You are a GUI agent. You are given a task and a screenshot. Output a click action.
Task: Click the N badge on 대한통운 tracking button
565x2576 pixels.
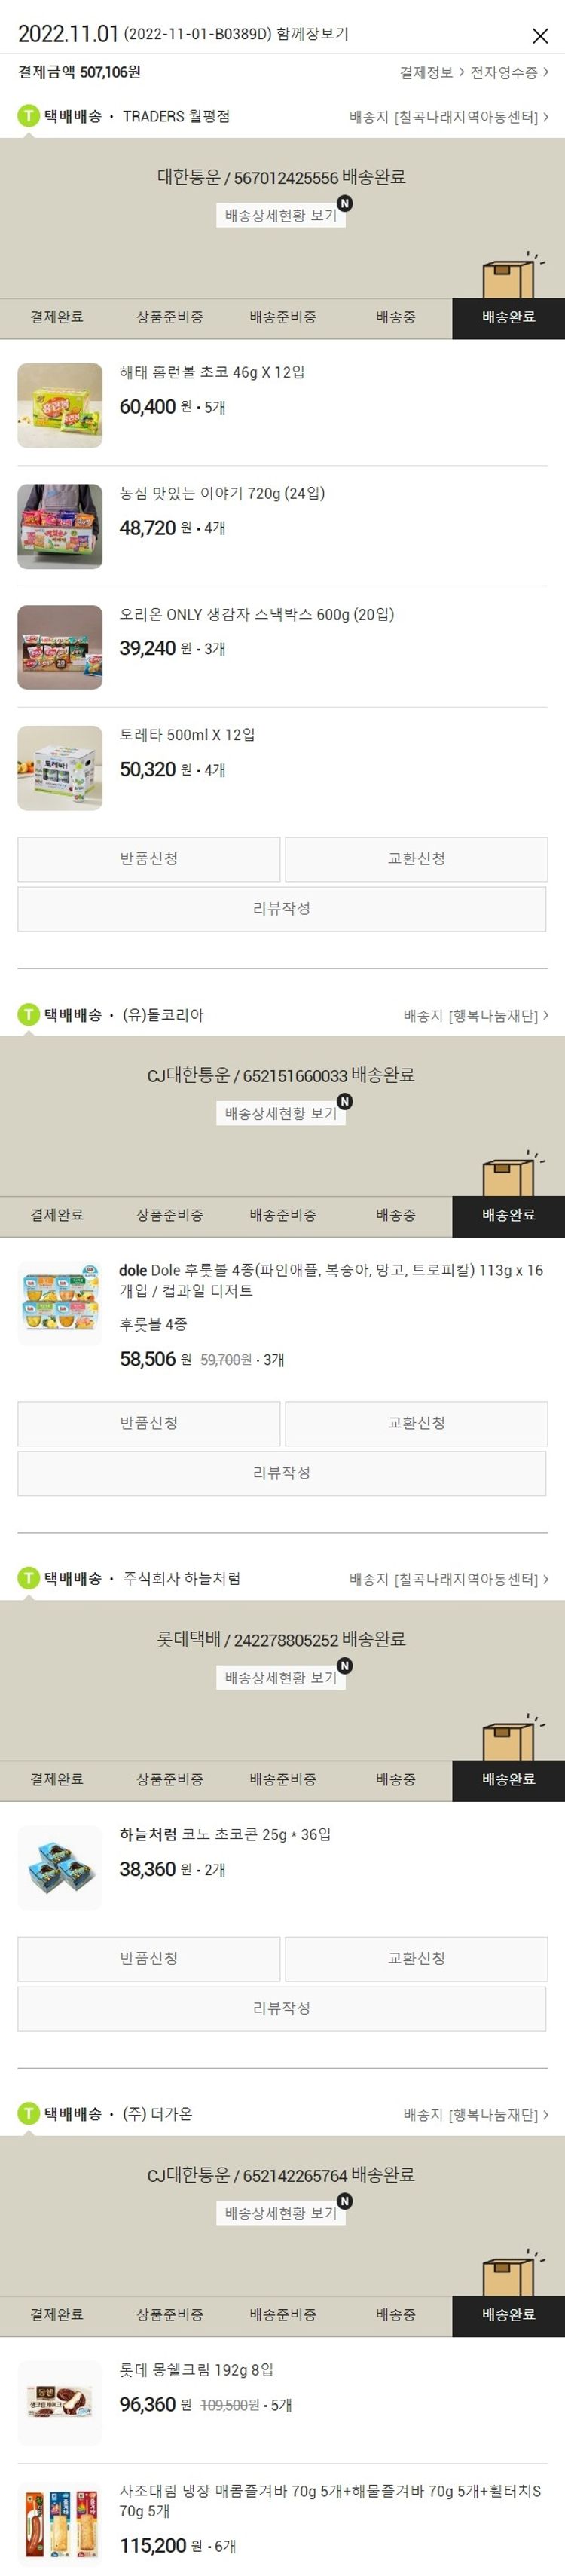344,203
